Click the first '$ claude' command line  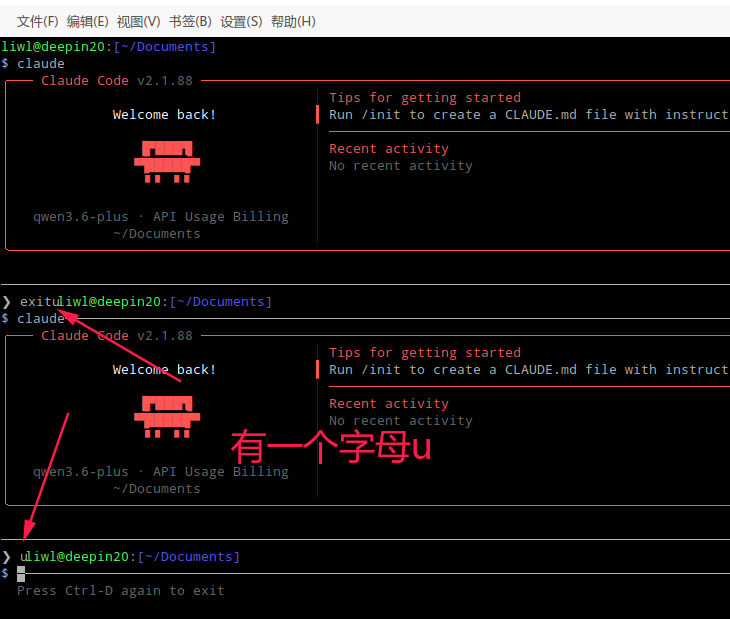33,63
